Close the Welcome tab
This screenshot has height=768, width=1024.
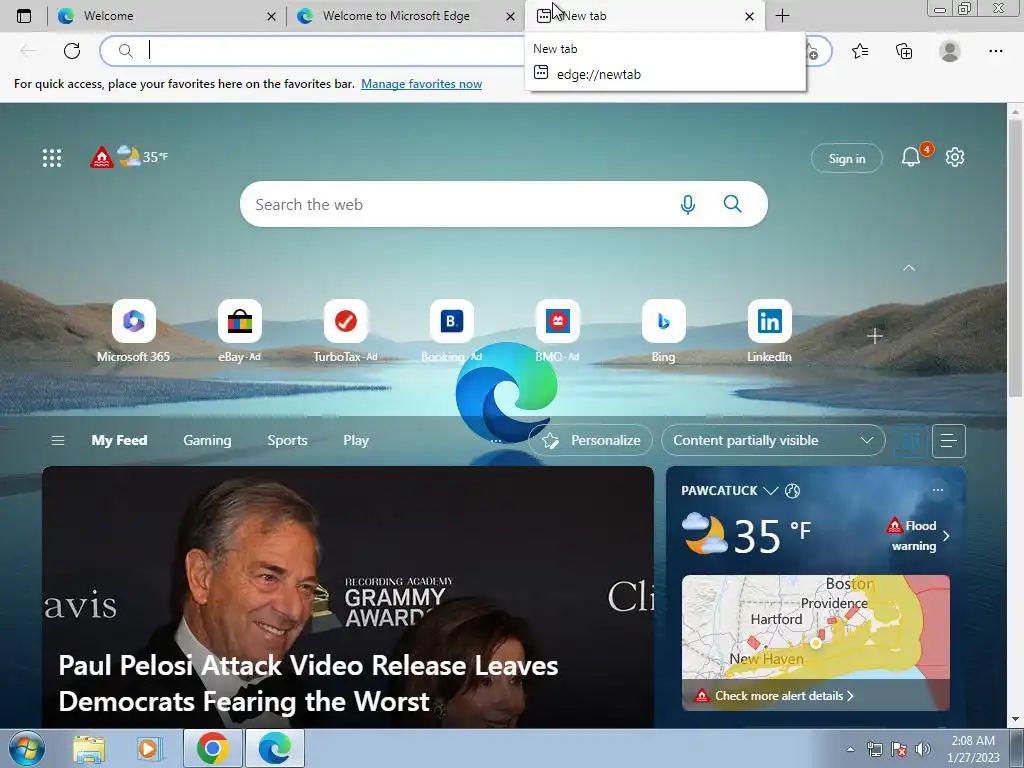tap(272, 16)
